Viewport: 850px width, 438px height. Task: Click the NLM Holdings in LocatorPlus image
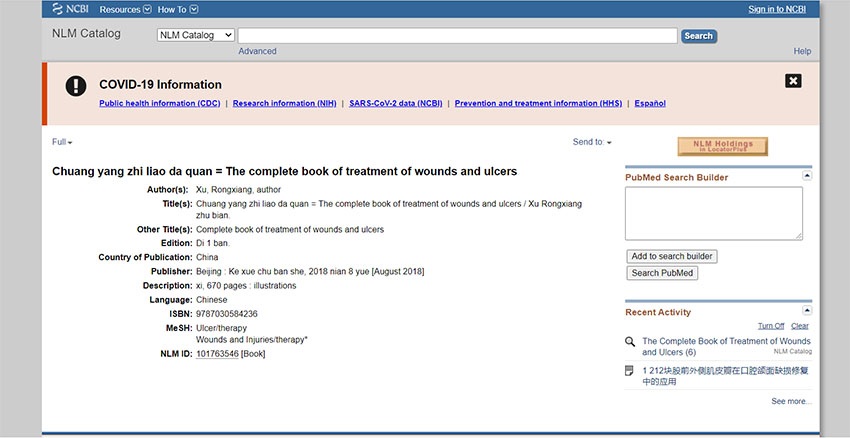[x=722, y=147]
